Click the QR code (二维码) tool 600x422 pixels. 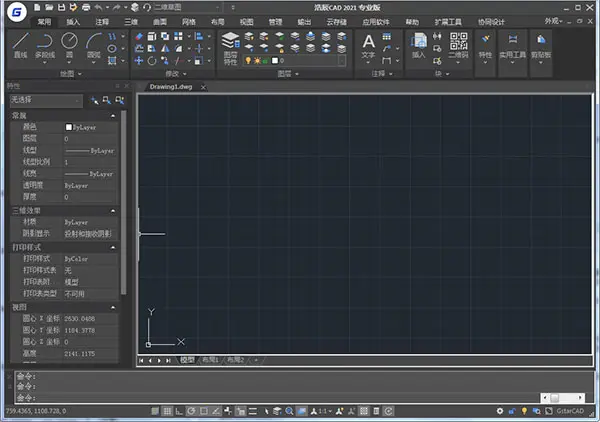pyautogui.click(x=458, y=46)
